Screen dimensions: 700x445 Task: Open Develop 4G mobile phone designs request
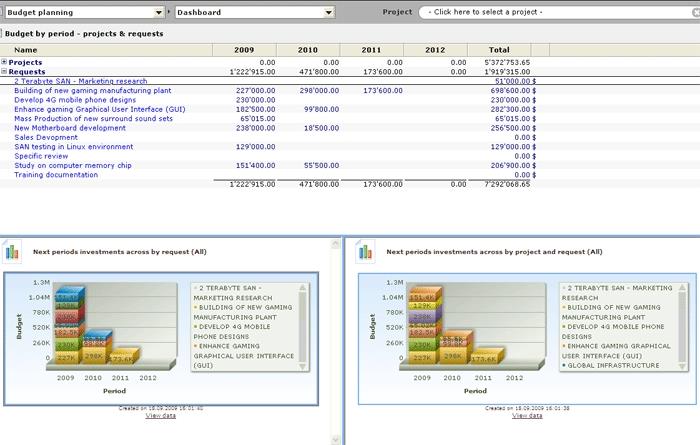(75, 100)
